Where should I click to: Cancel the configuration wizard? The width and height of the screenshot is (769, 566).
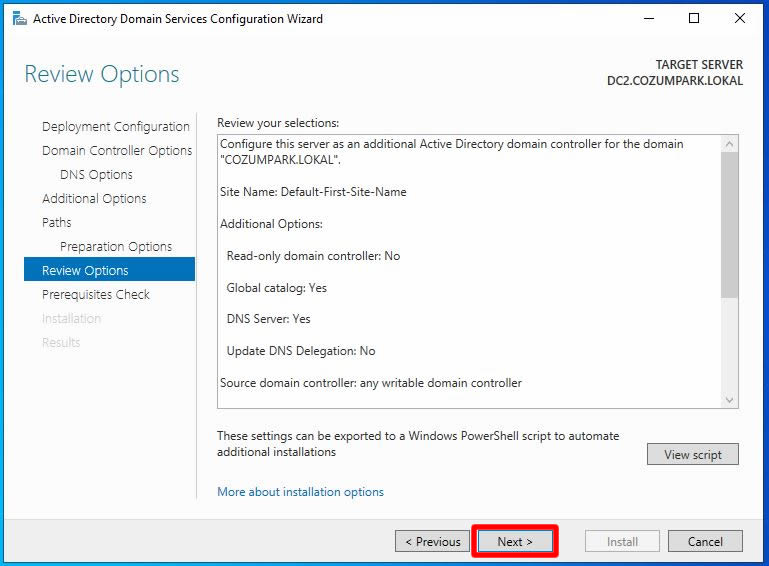click(705, 542)
